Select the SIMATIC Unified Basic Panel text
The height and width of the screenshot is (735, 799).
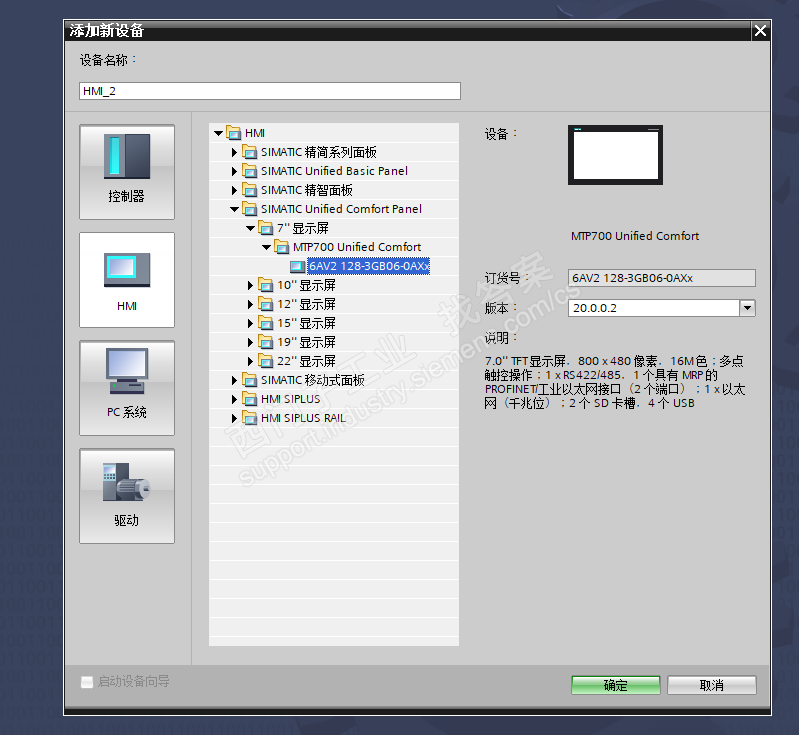pyautogui.click(x=334, y=171)
